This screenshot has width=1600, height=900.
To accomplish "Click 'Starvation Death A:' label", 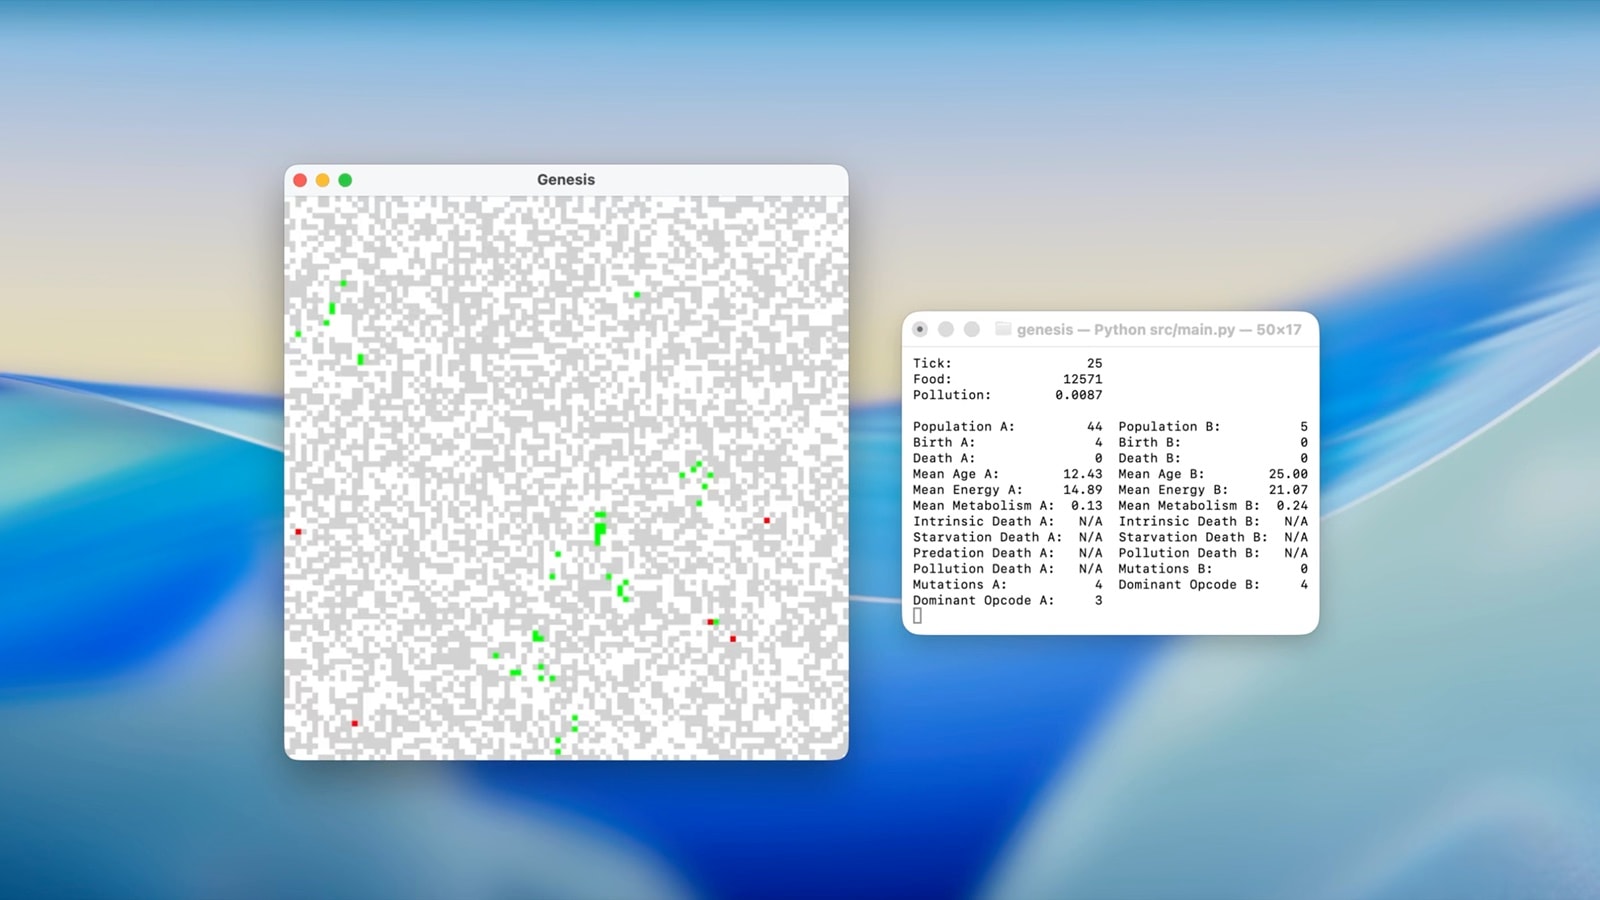I will tap(987, 537).
